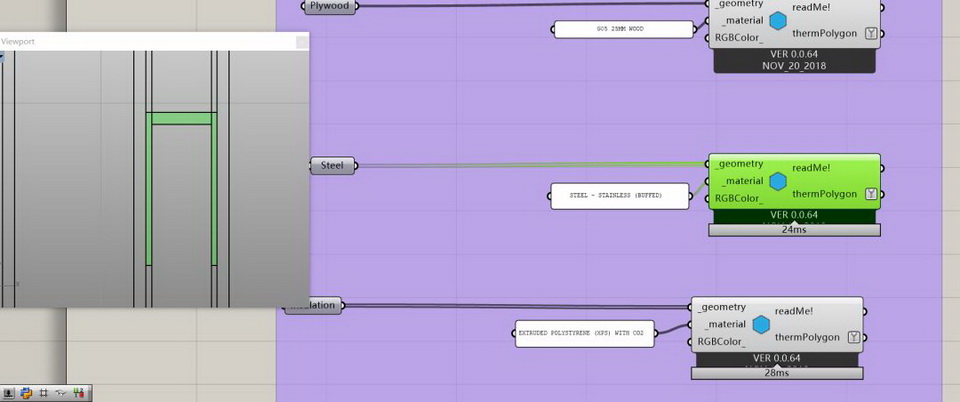Select the Plywood geometry parameter node
The width and height of the screenshot is (960, 402).
pos(328,6)
